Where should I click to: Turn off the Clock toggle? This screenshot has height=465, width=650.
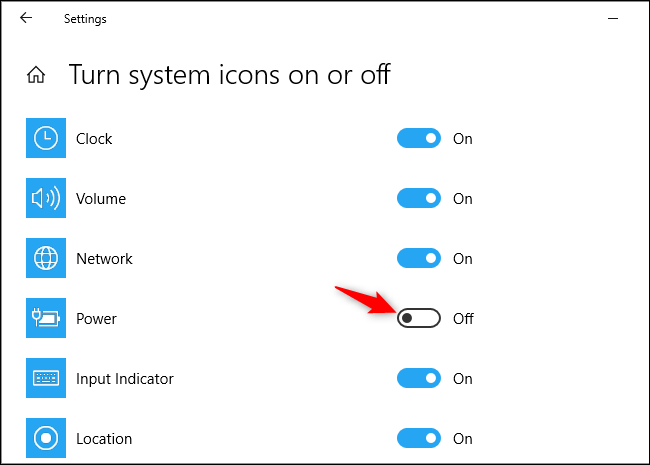pyautogui.click(x=419, y=139)
